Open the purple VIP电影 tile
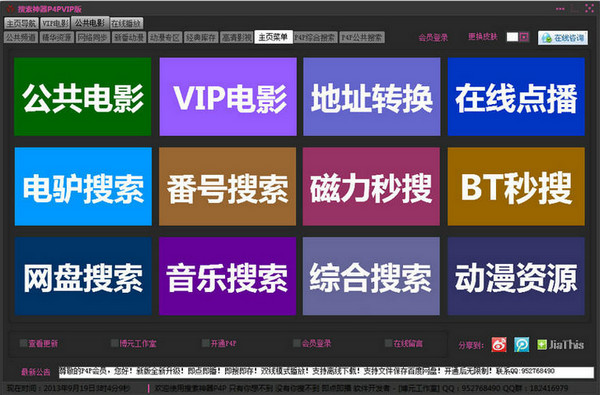This screenshot has height=395, width=600. 228,96
